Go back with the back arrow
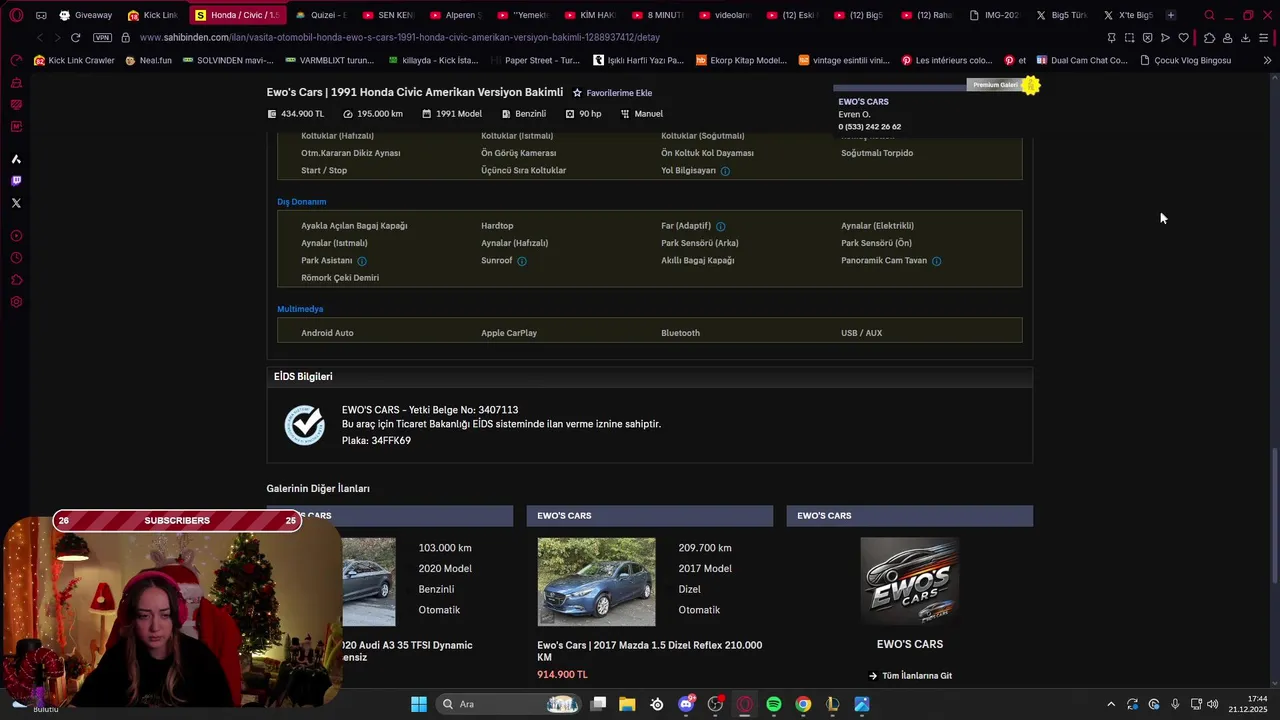The image size is (1280, 720). pos(40,37)
